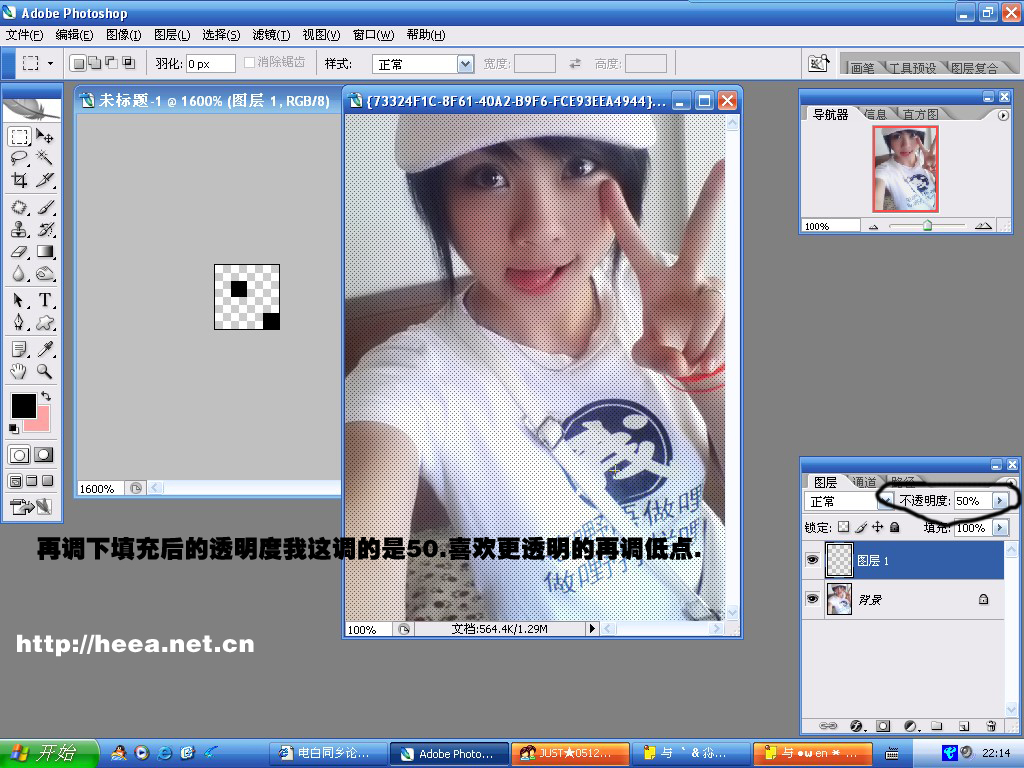Select the Lasso tool
1024x768 pixels.
(19, 158)
